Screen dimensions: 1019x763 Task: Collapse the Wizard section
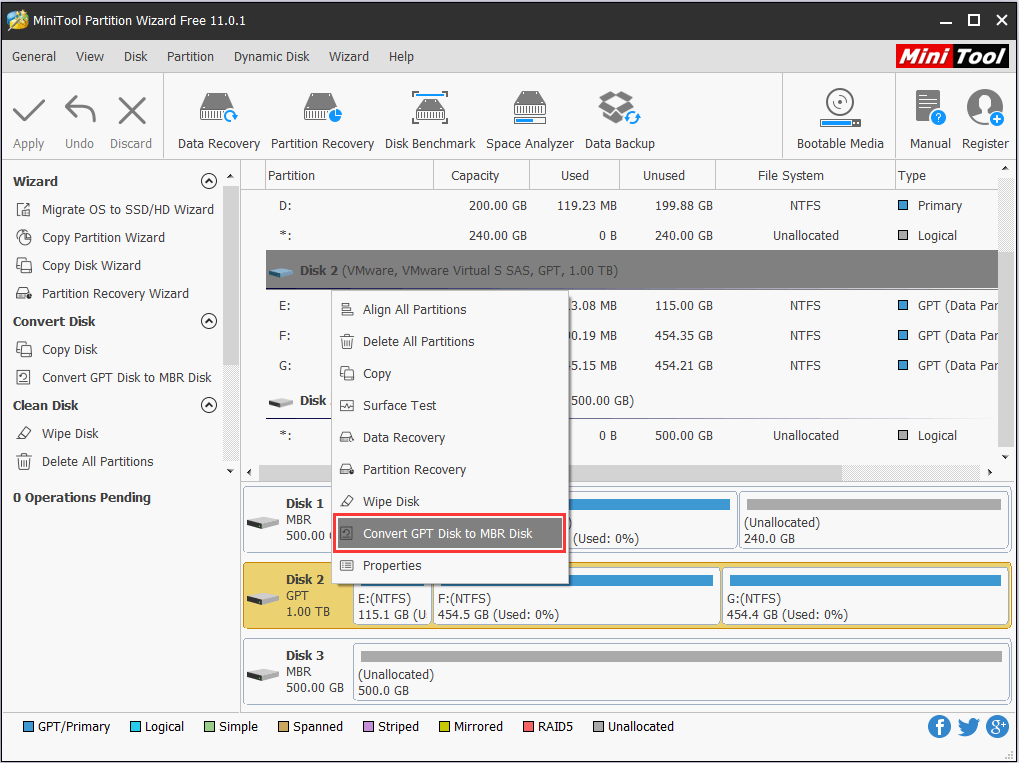(x=209, y=181)
